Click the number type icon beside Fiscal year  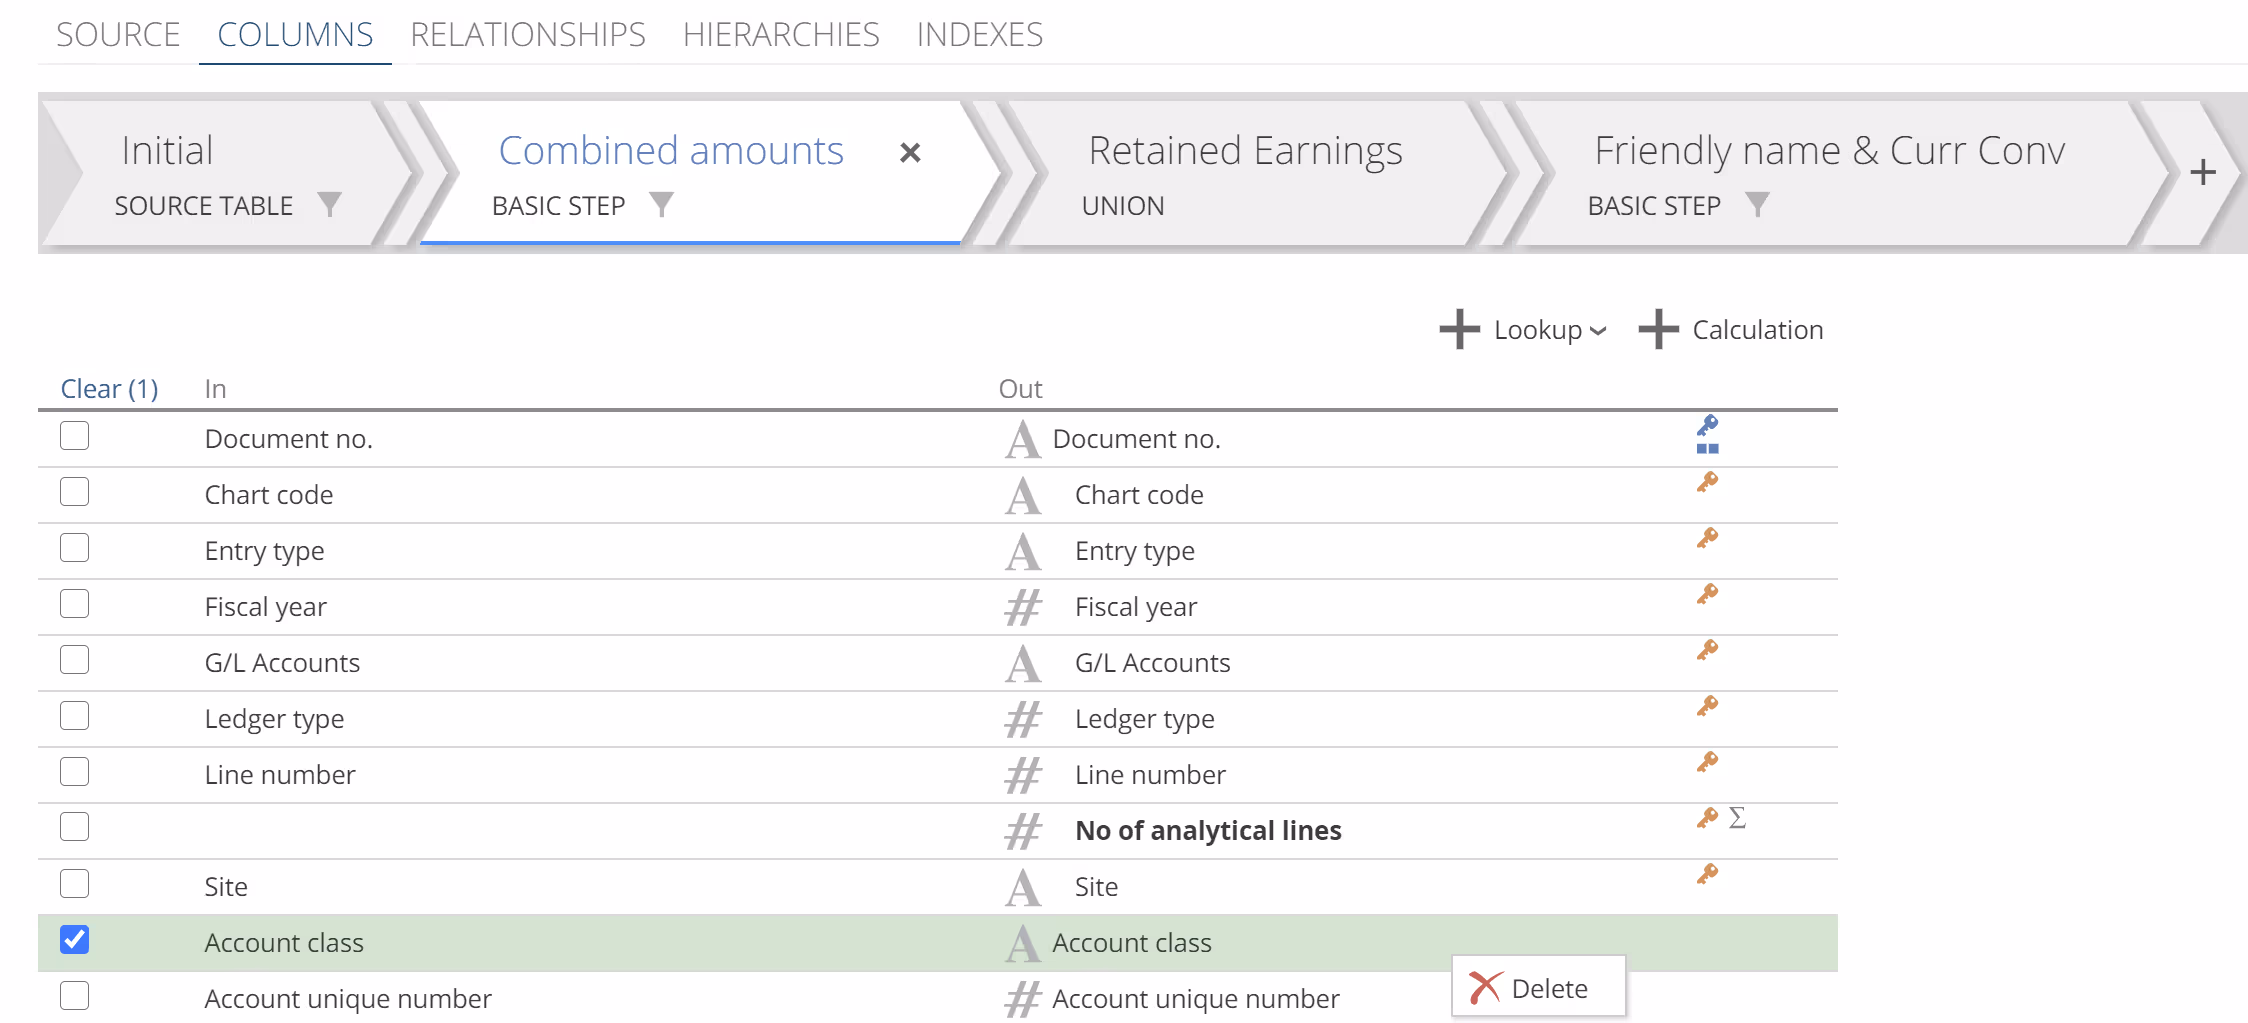coord(1022,608)
